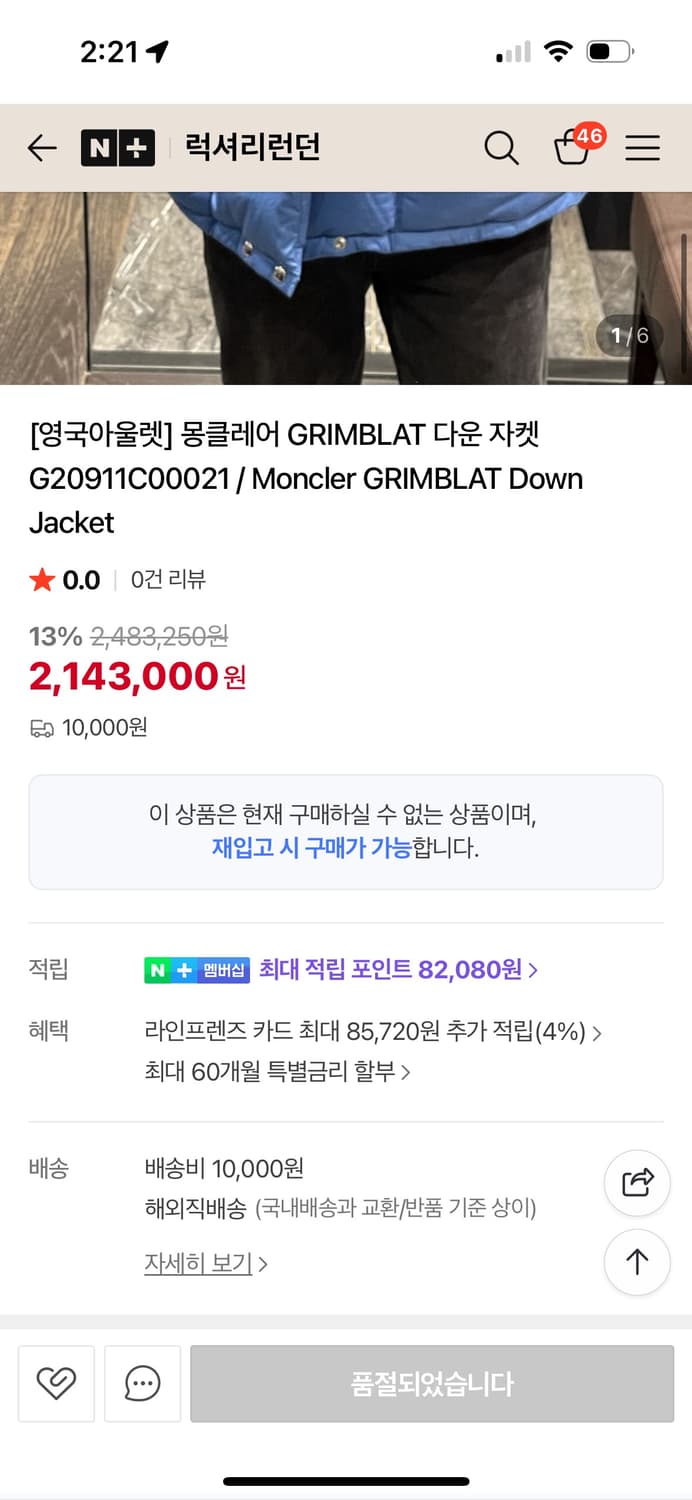Open the hamburger menu
The image size is (692, 1500).
[x=643, y=147]
